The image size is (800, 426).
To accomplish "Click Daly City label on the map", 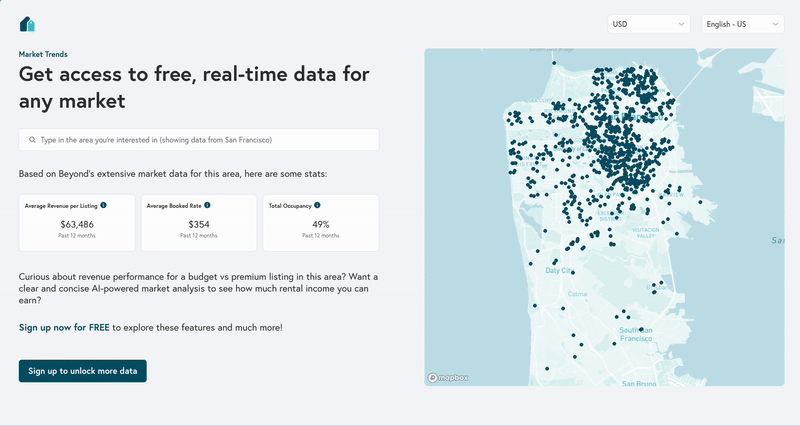I will (558, 270).
